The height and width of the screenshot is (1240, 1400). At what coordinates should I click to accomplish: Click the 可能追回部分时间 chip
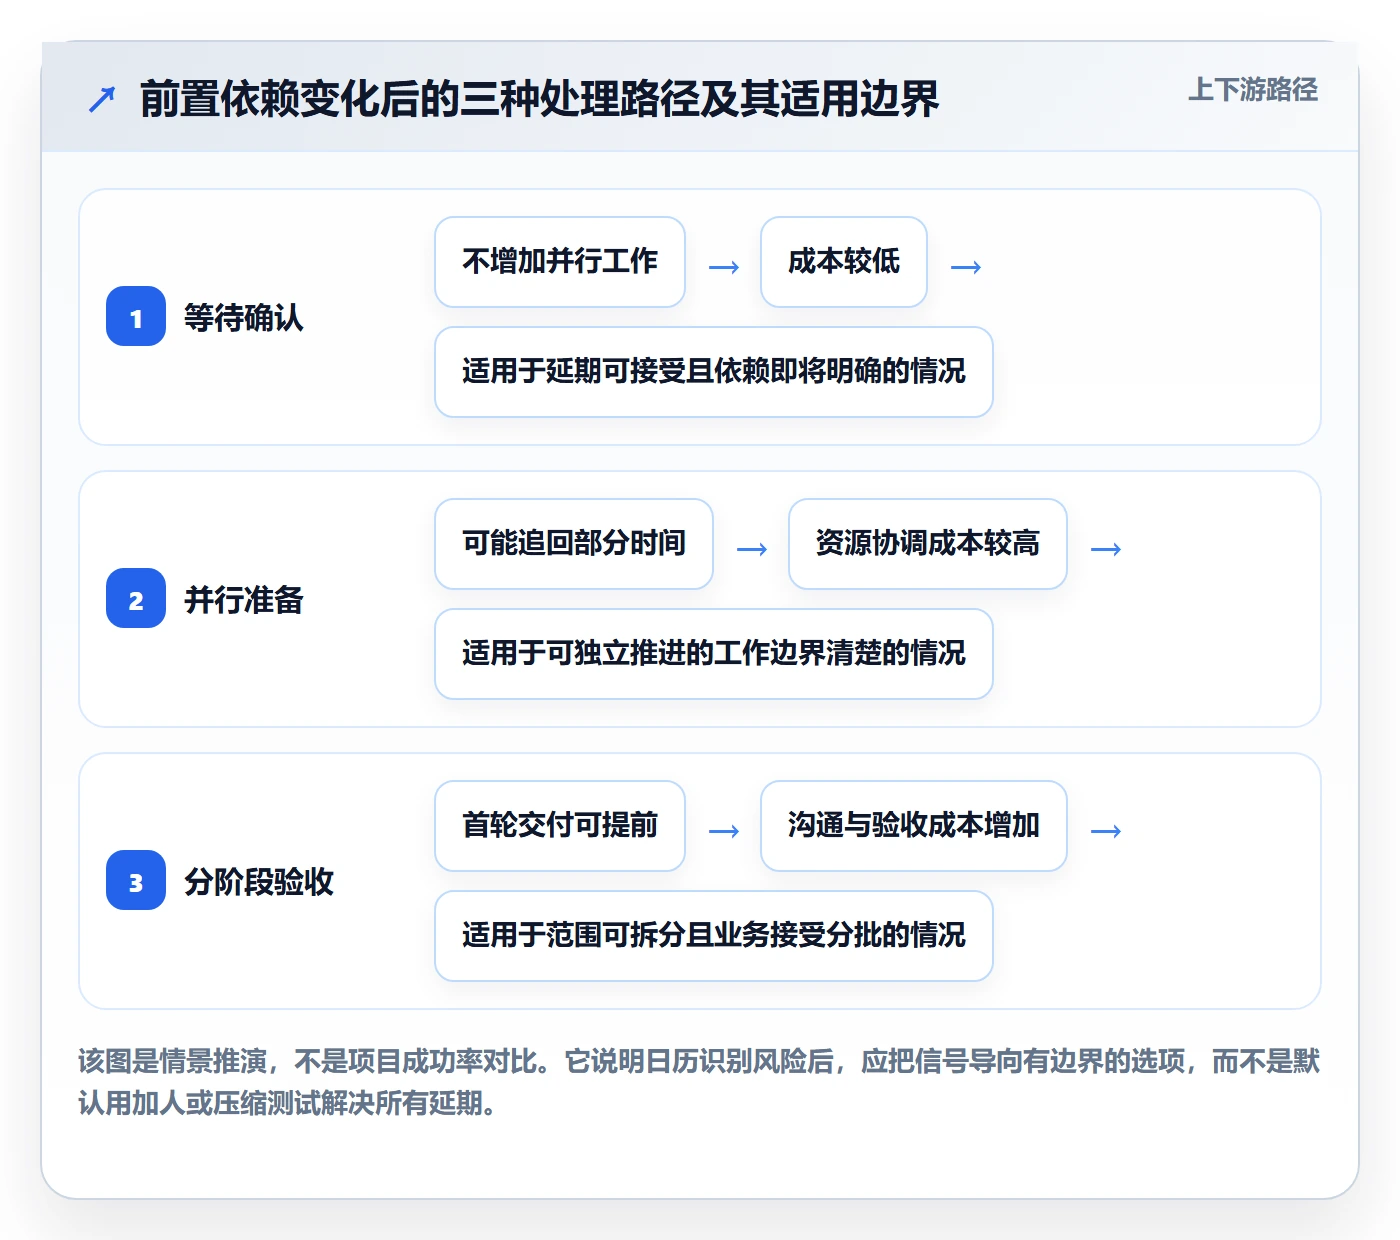pyautogui.click(x=574, y=544)
